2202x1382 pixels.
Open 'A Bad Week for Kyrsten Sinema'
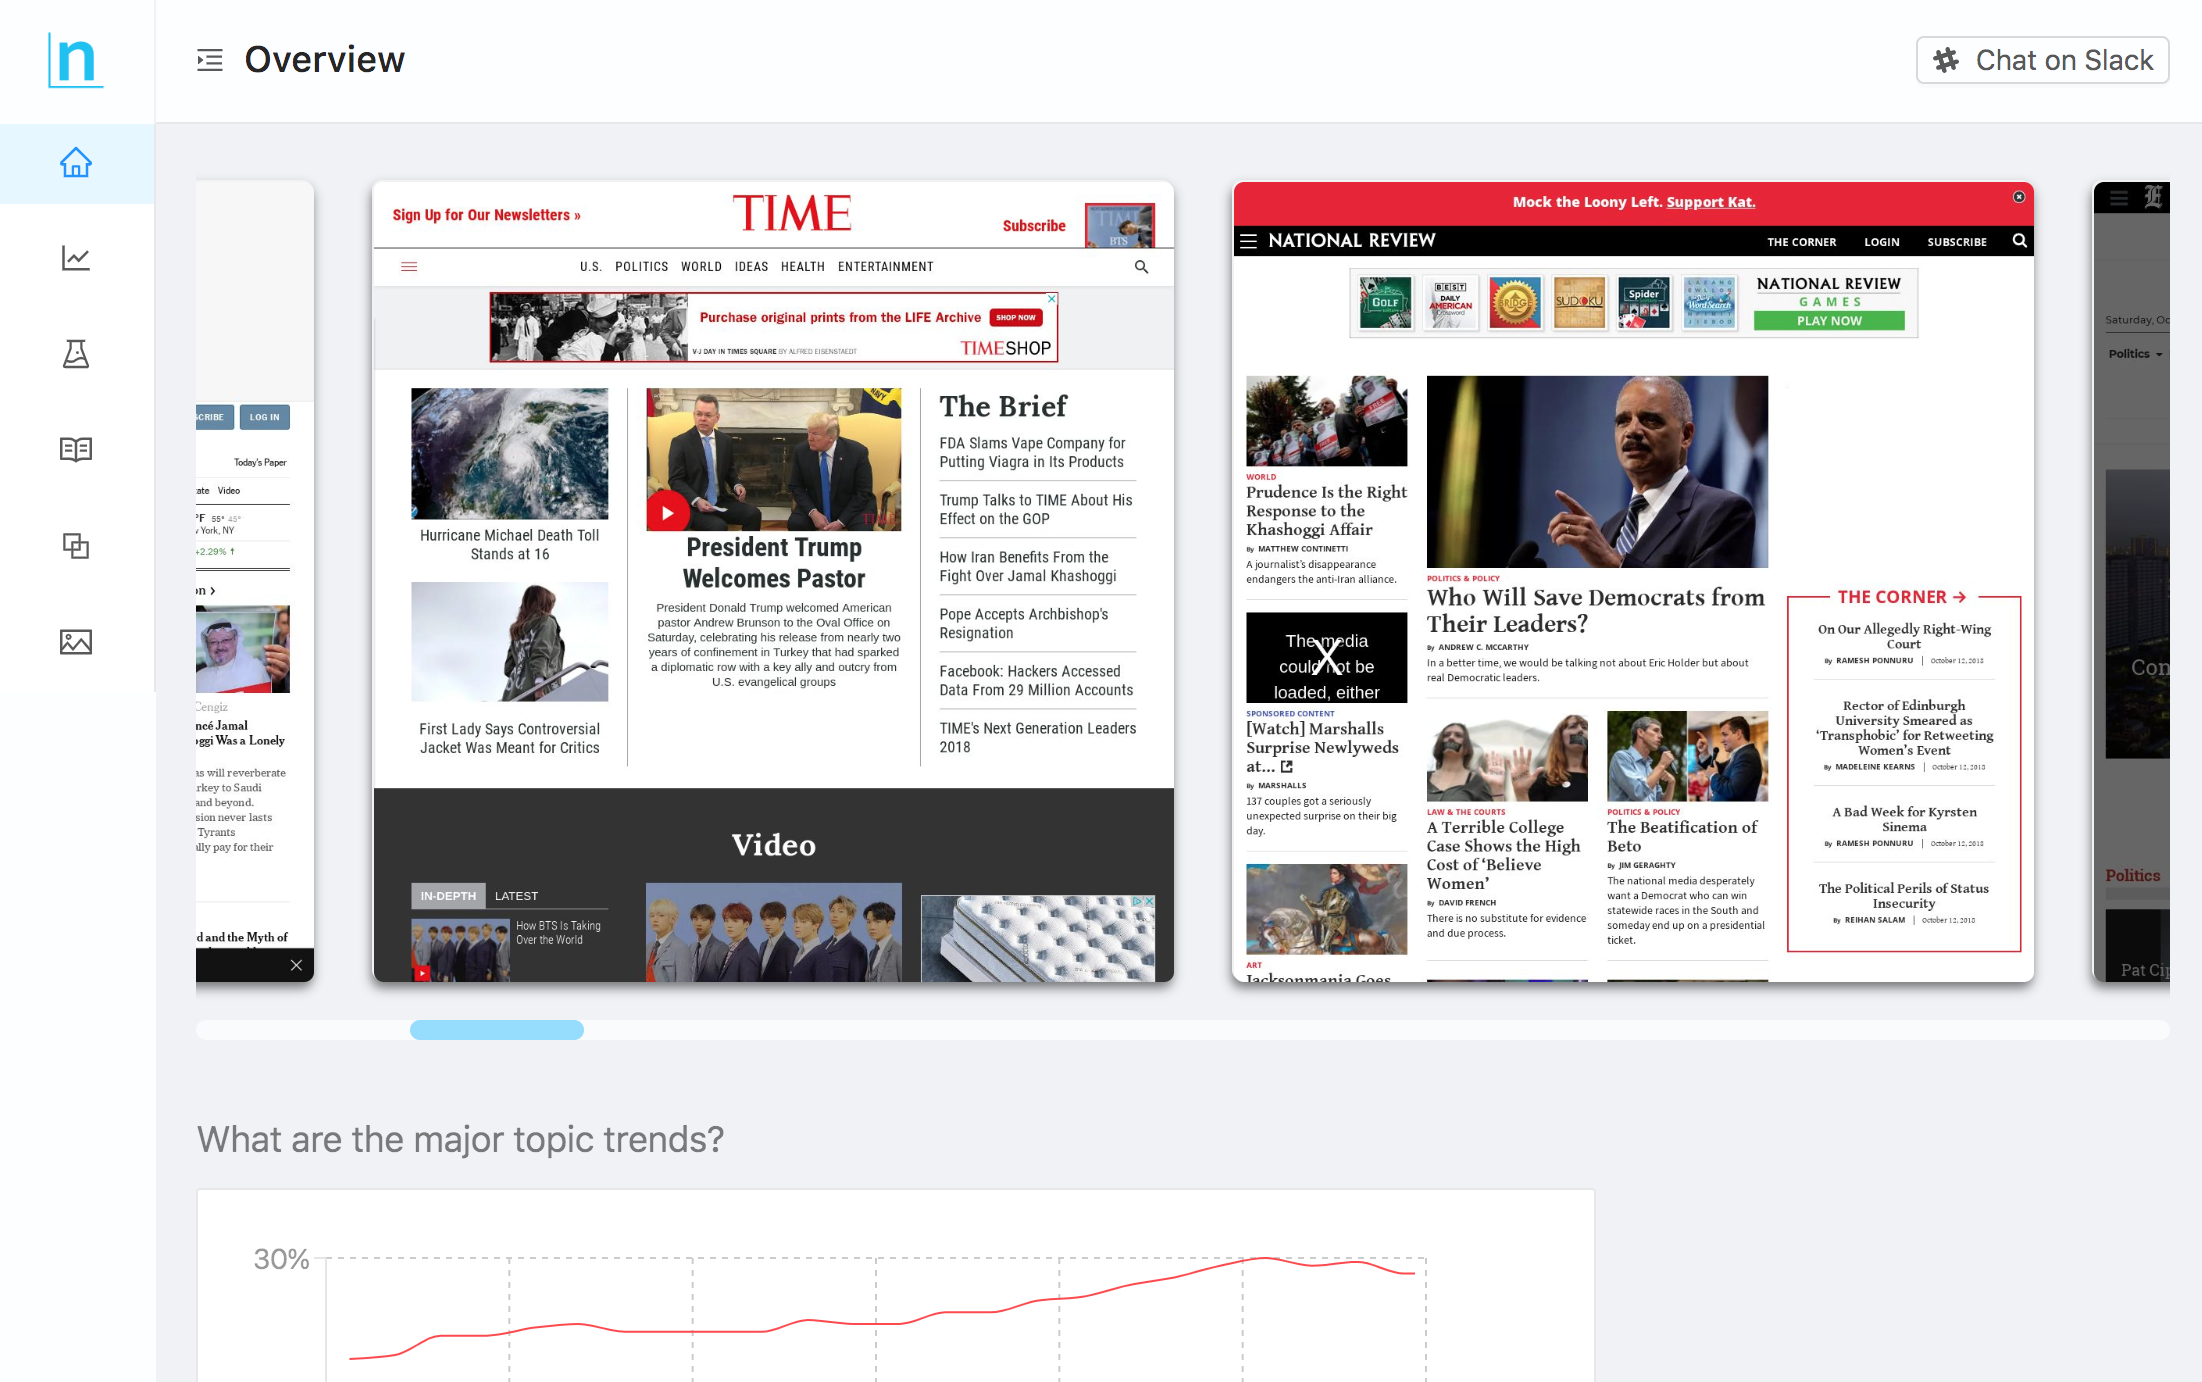tap(1904, 819)
